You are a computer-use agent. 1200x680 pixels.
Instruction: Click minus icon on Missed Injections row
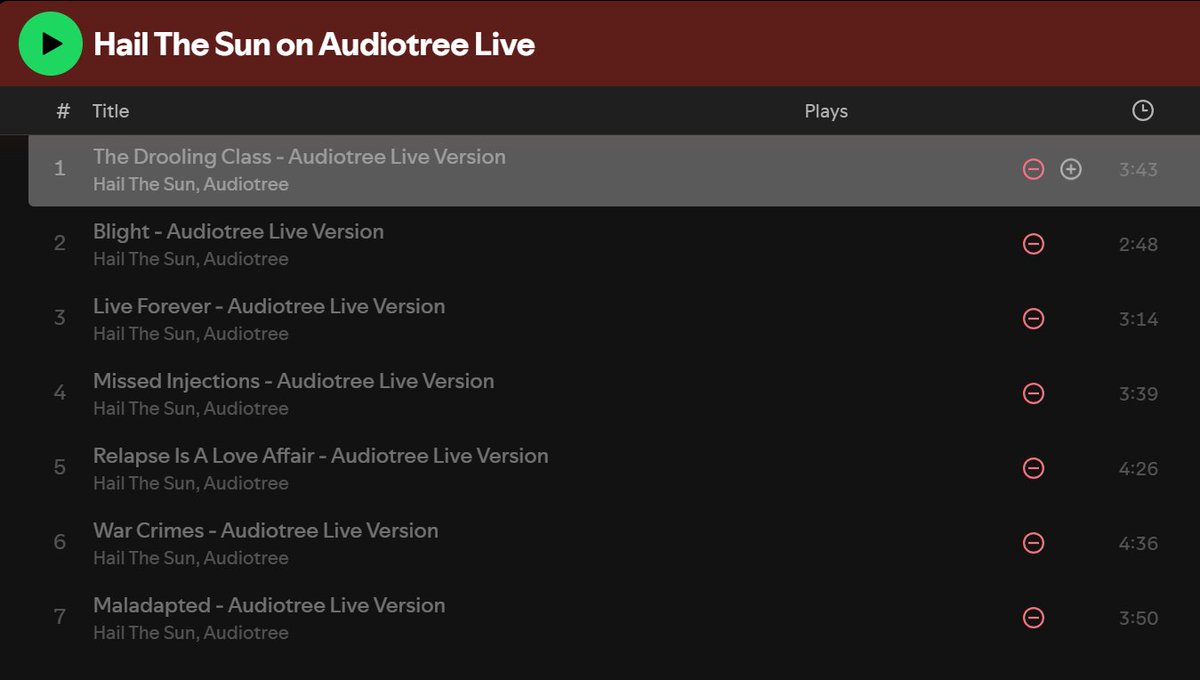1034,394
